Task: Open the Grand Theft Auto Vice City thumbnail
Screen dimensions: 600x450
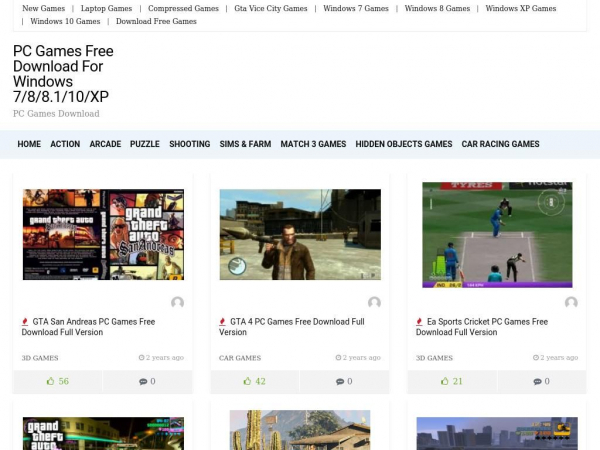Action: (103, 434)
